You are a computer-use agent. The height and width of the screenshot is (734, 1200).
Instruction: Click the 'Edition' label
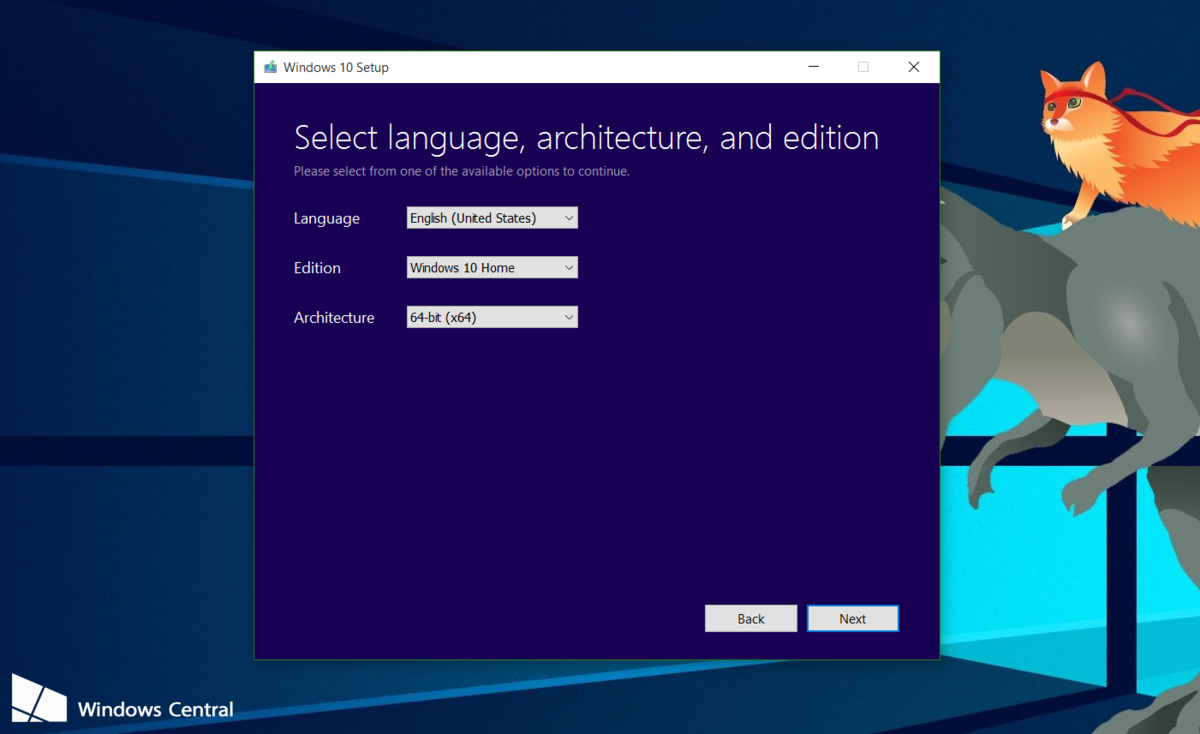317,268
